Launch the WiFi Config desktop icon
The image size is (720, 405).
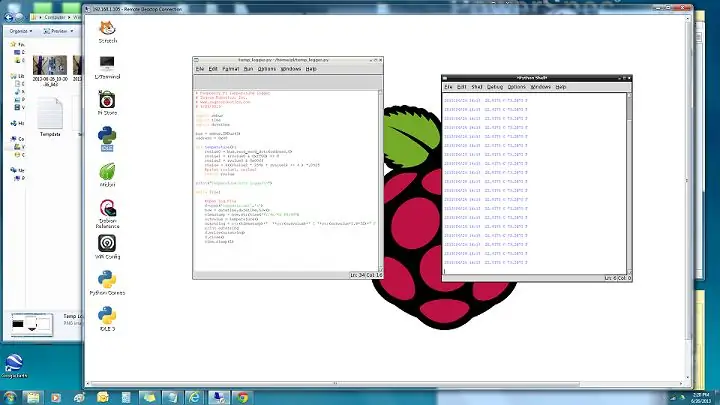(x=107, y=247)
